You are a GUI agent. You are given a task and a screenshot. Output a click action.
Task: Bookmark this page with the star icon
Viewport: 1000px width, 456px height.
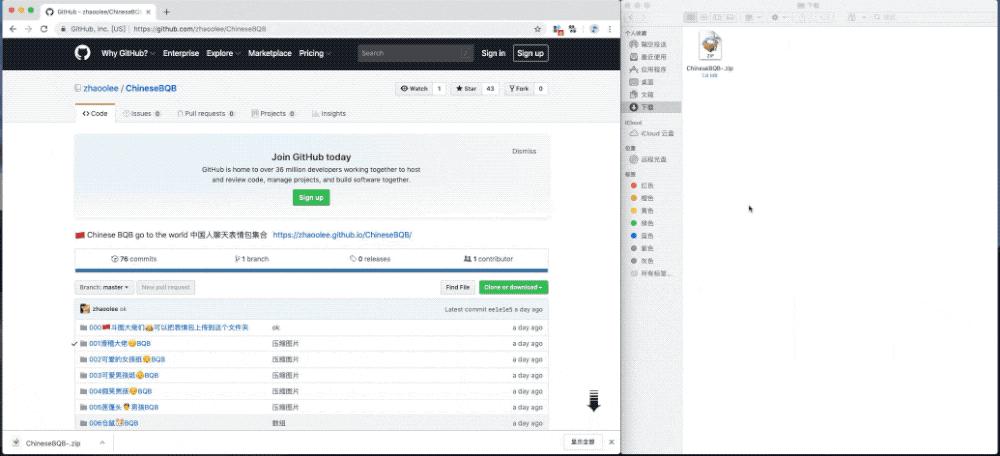[x=538, y=29]
